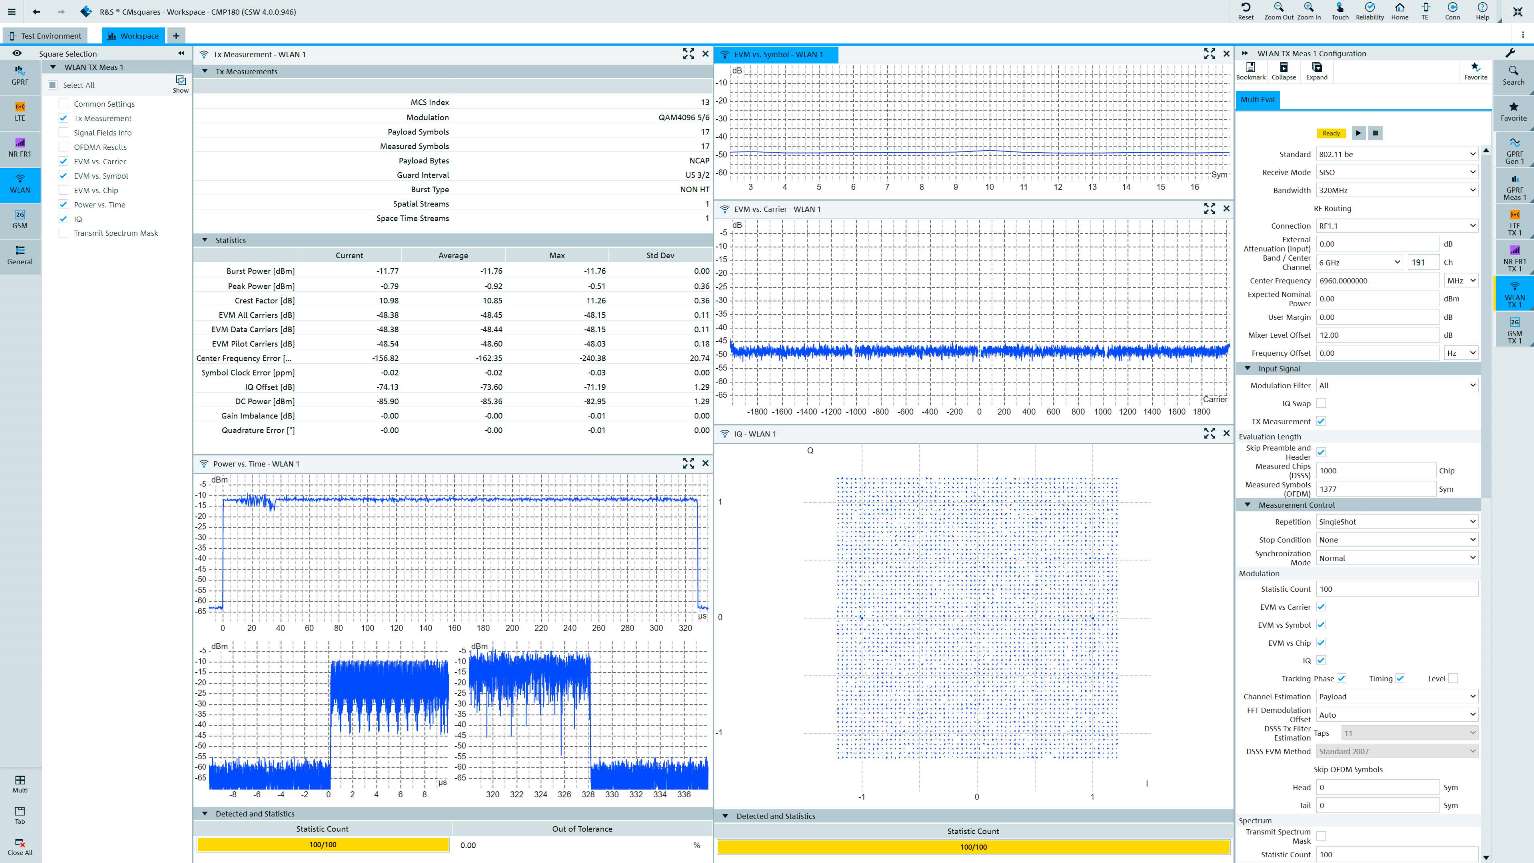Screen dimensions: 1534x863
Task: Enable the IQ Swap checkbox
Action: [1321, 403]
